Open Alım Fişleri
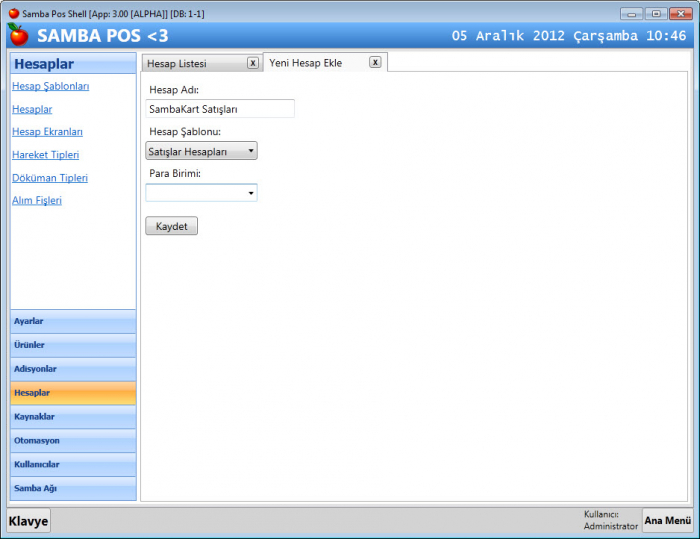This screenshot has height=539, width=700. 37,200
